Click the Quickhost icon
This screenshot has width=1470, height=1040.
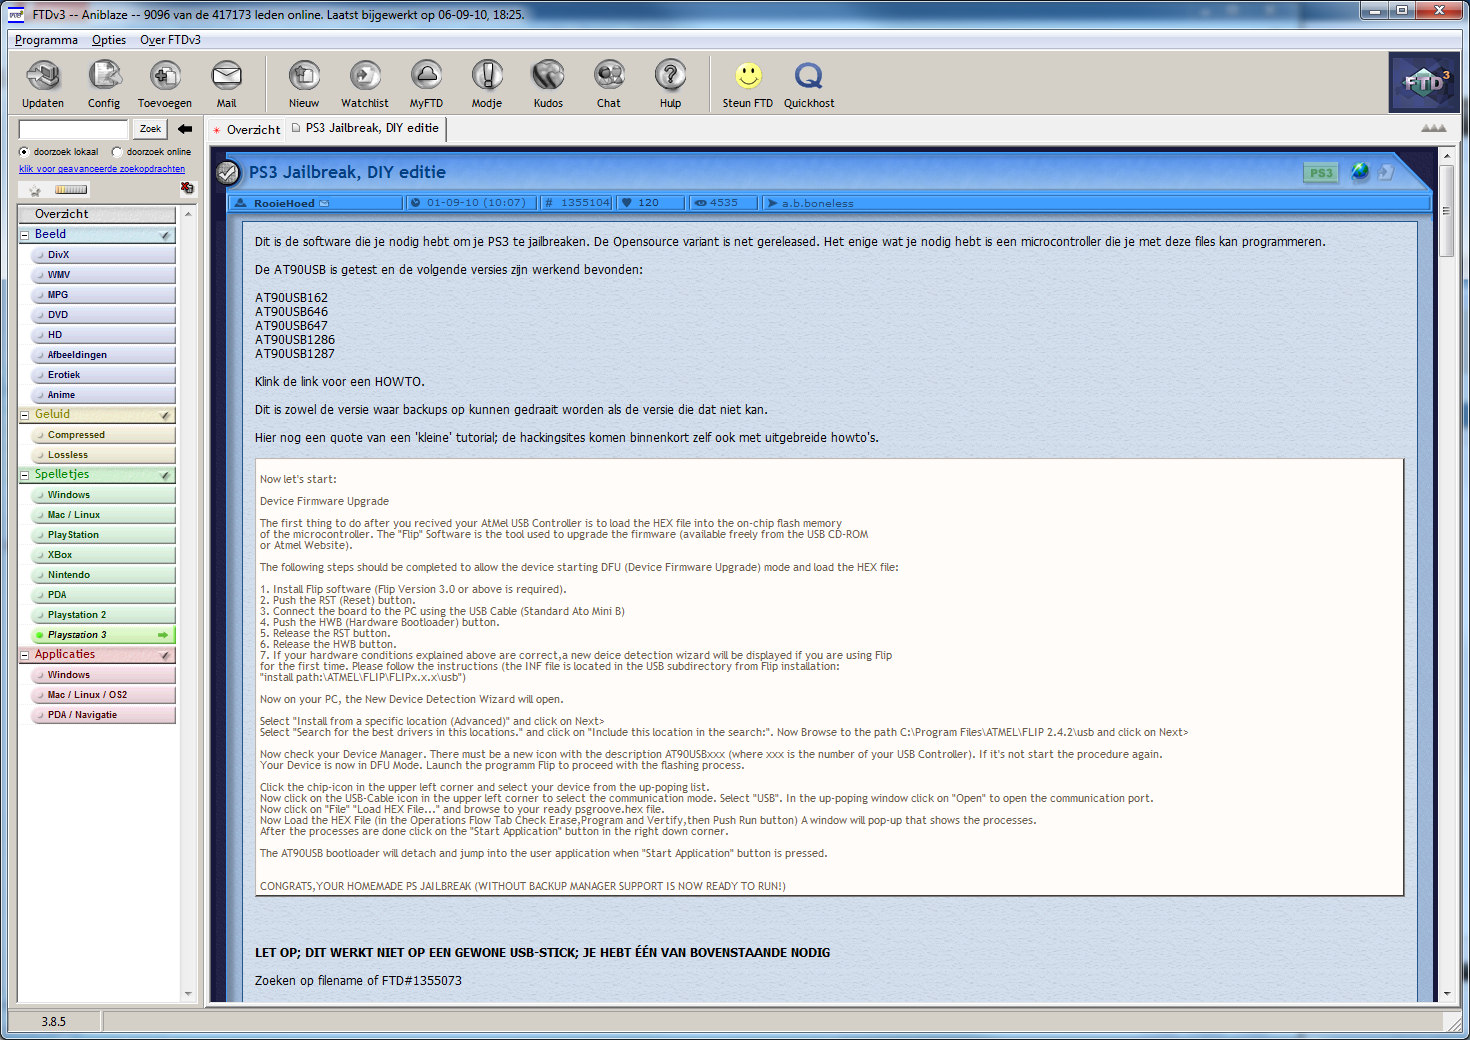pyautogui.click(x=808, y=76)
